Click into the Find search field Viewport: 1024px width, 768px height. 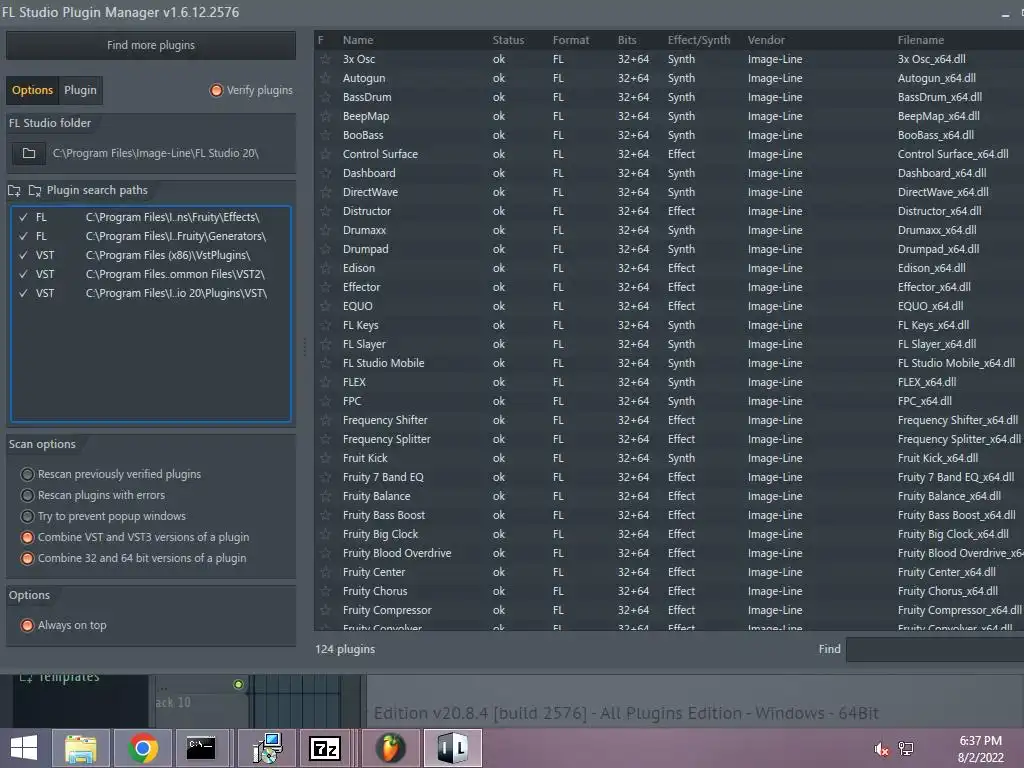[x=935, y=649]
